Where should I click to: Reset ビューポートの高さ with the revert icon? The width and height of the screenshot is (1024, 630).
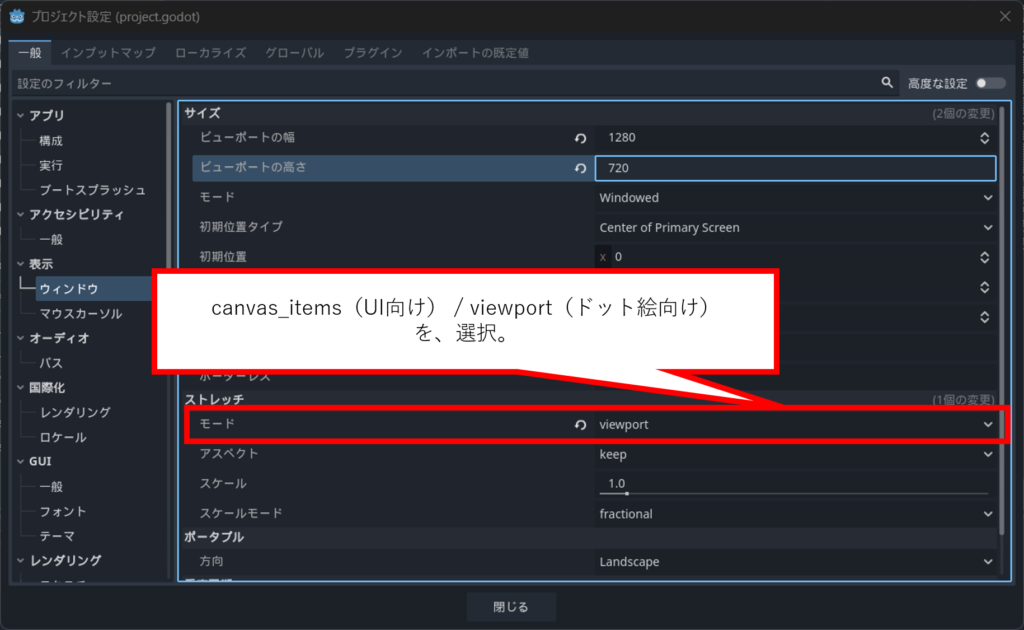point(580,169)
